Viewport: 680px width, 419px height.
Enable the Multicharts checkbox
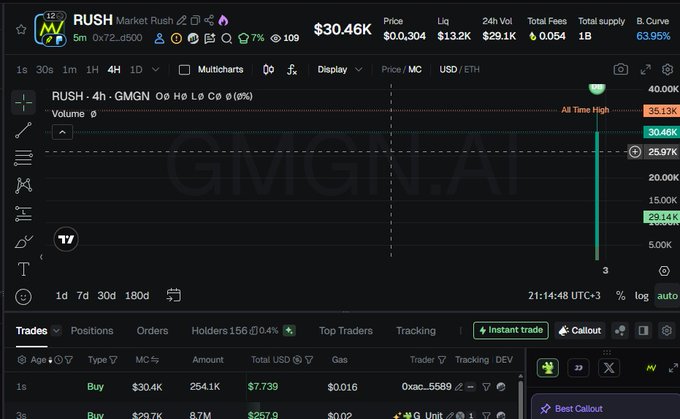coord(184,69)
